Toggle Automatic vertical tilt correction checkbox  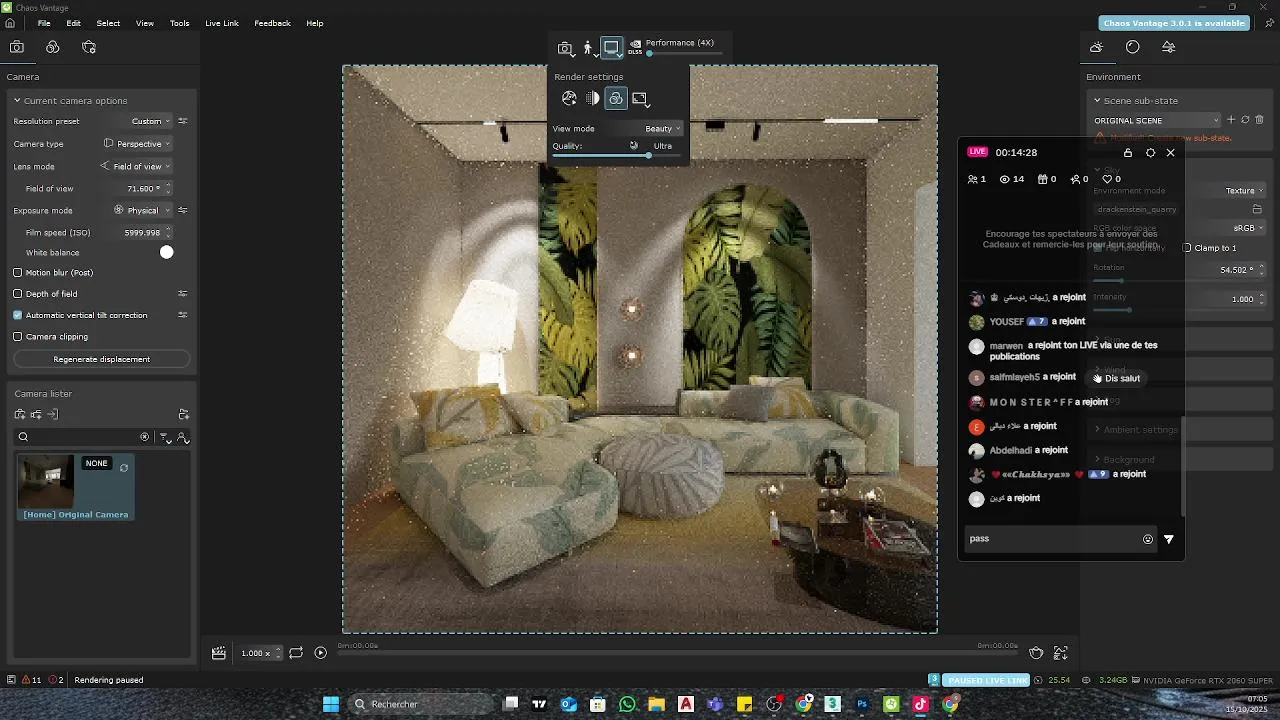(x=17, y=315)
